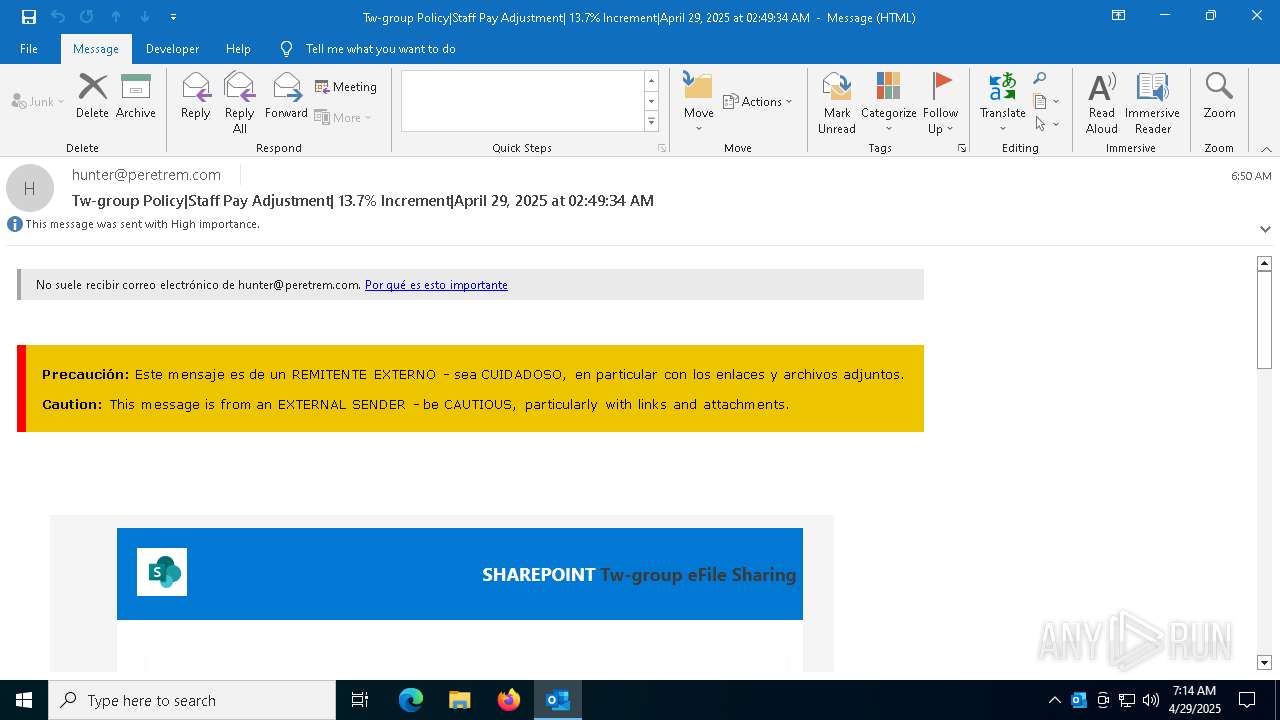Switch to the Developer tab
The image size is (1280, 720).
pos(172,48)
